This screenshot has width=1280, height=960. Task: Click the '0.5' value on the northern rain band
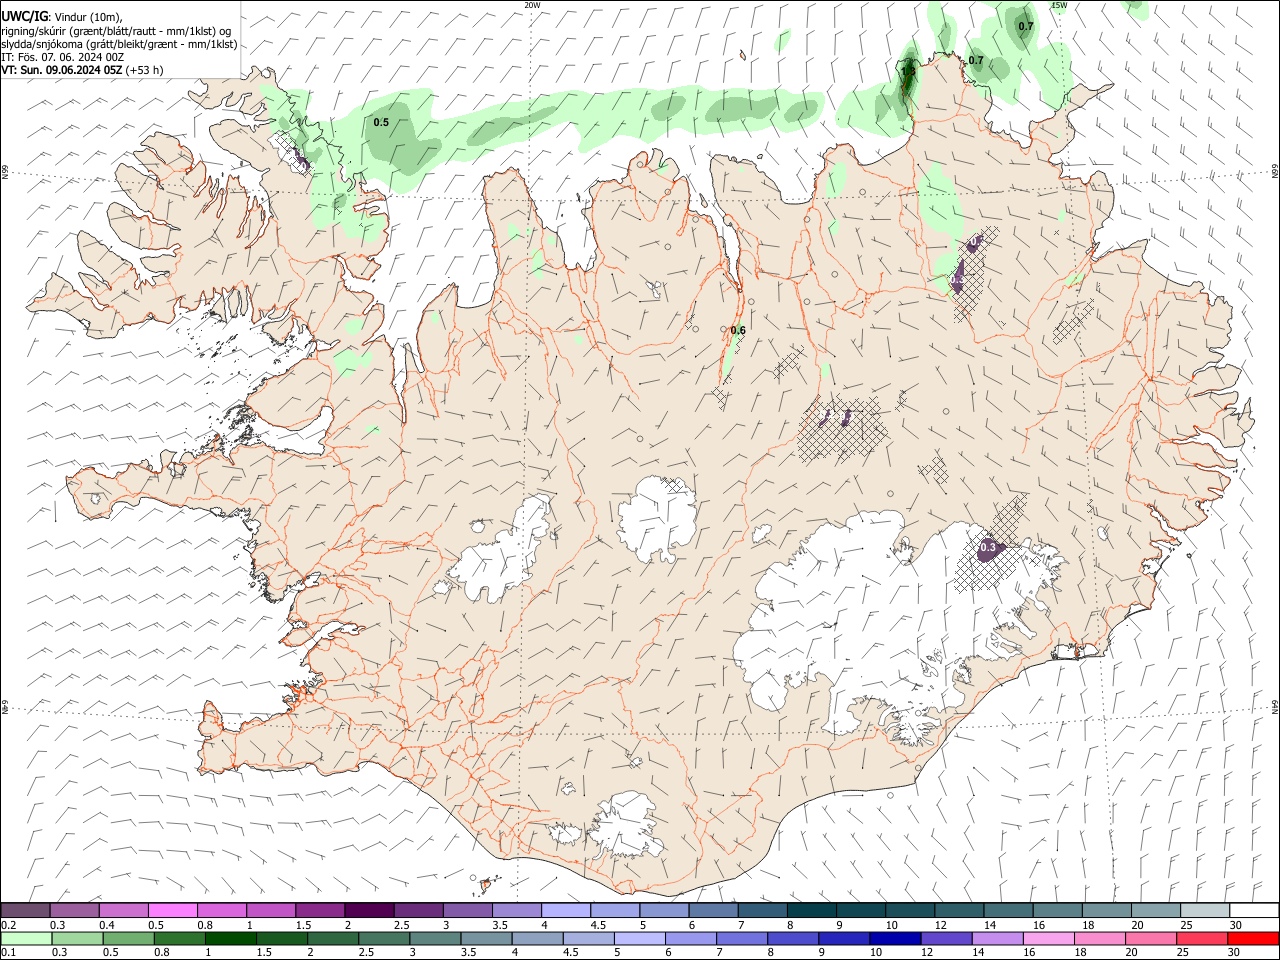point(381,122)
